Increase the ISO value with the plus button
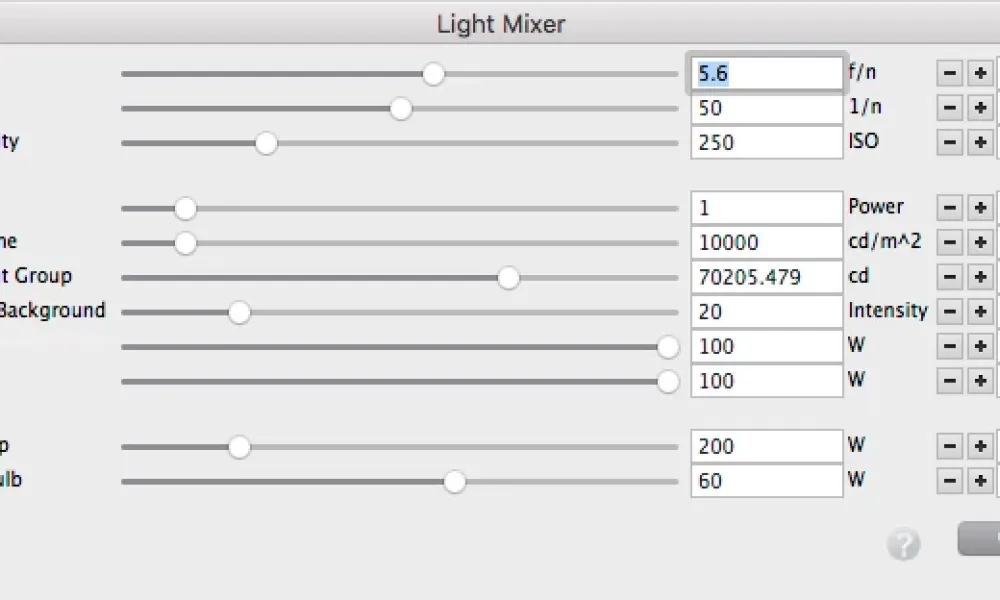The width and height of the screenshot is (1000, 600). pyautogui.click(x=980, y=142)
